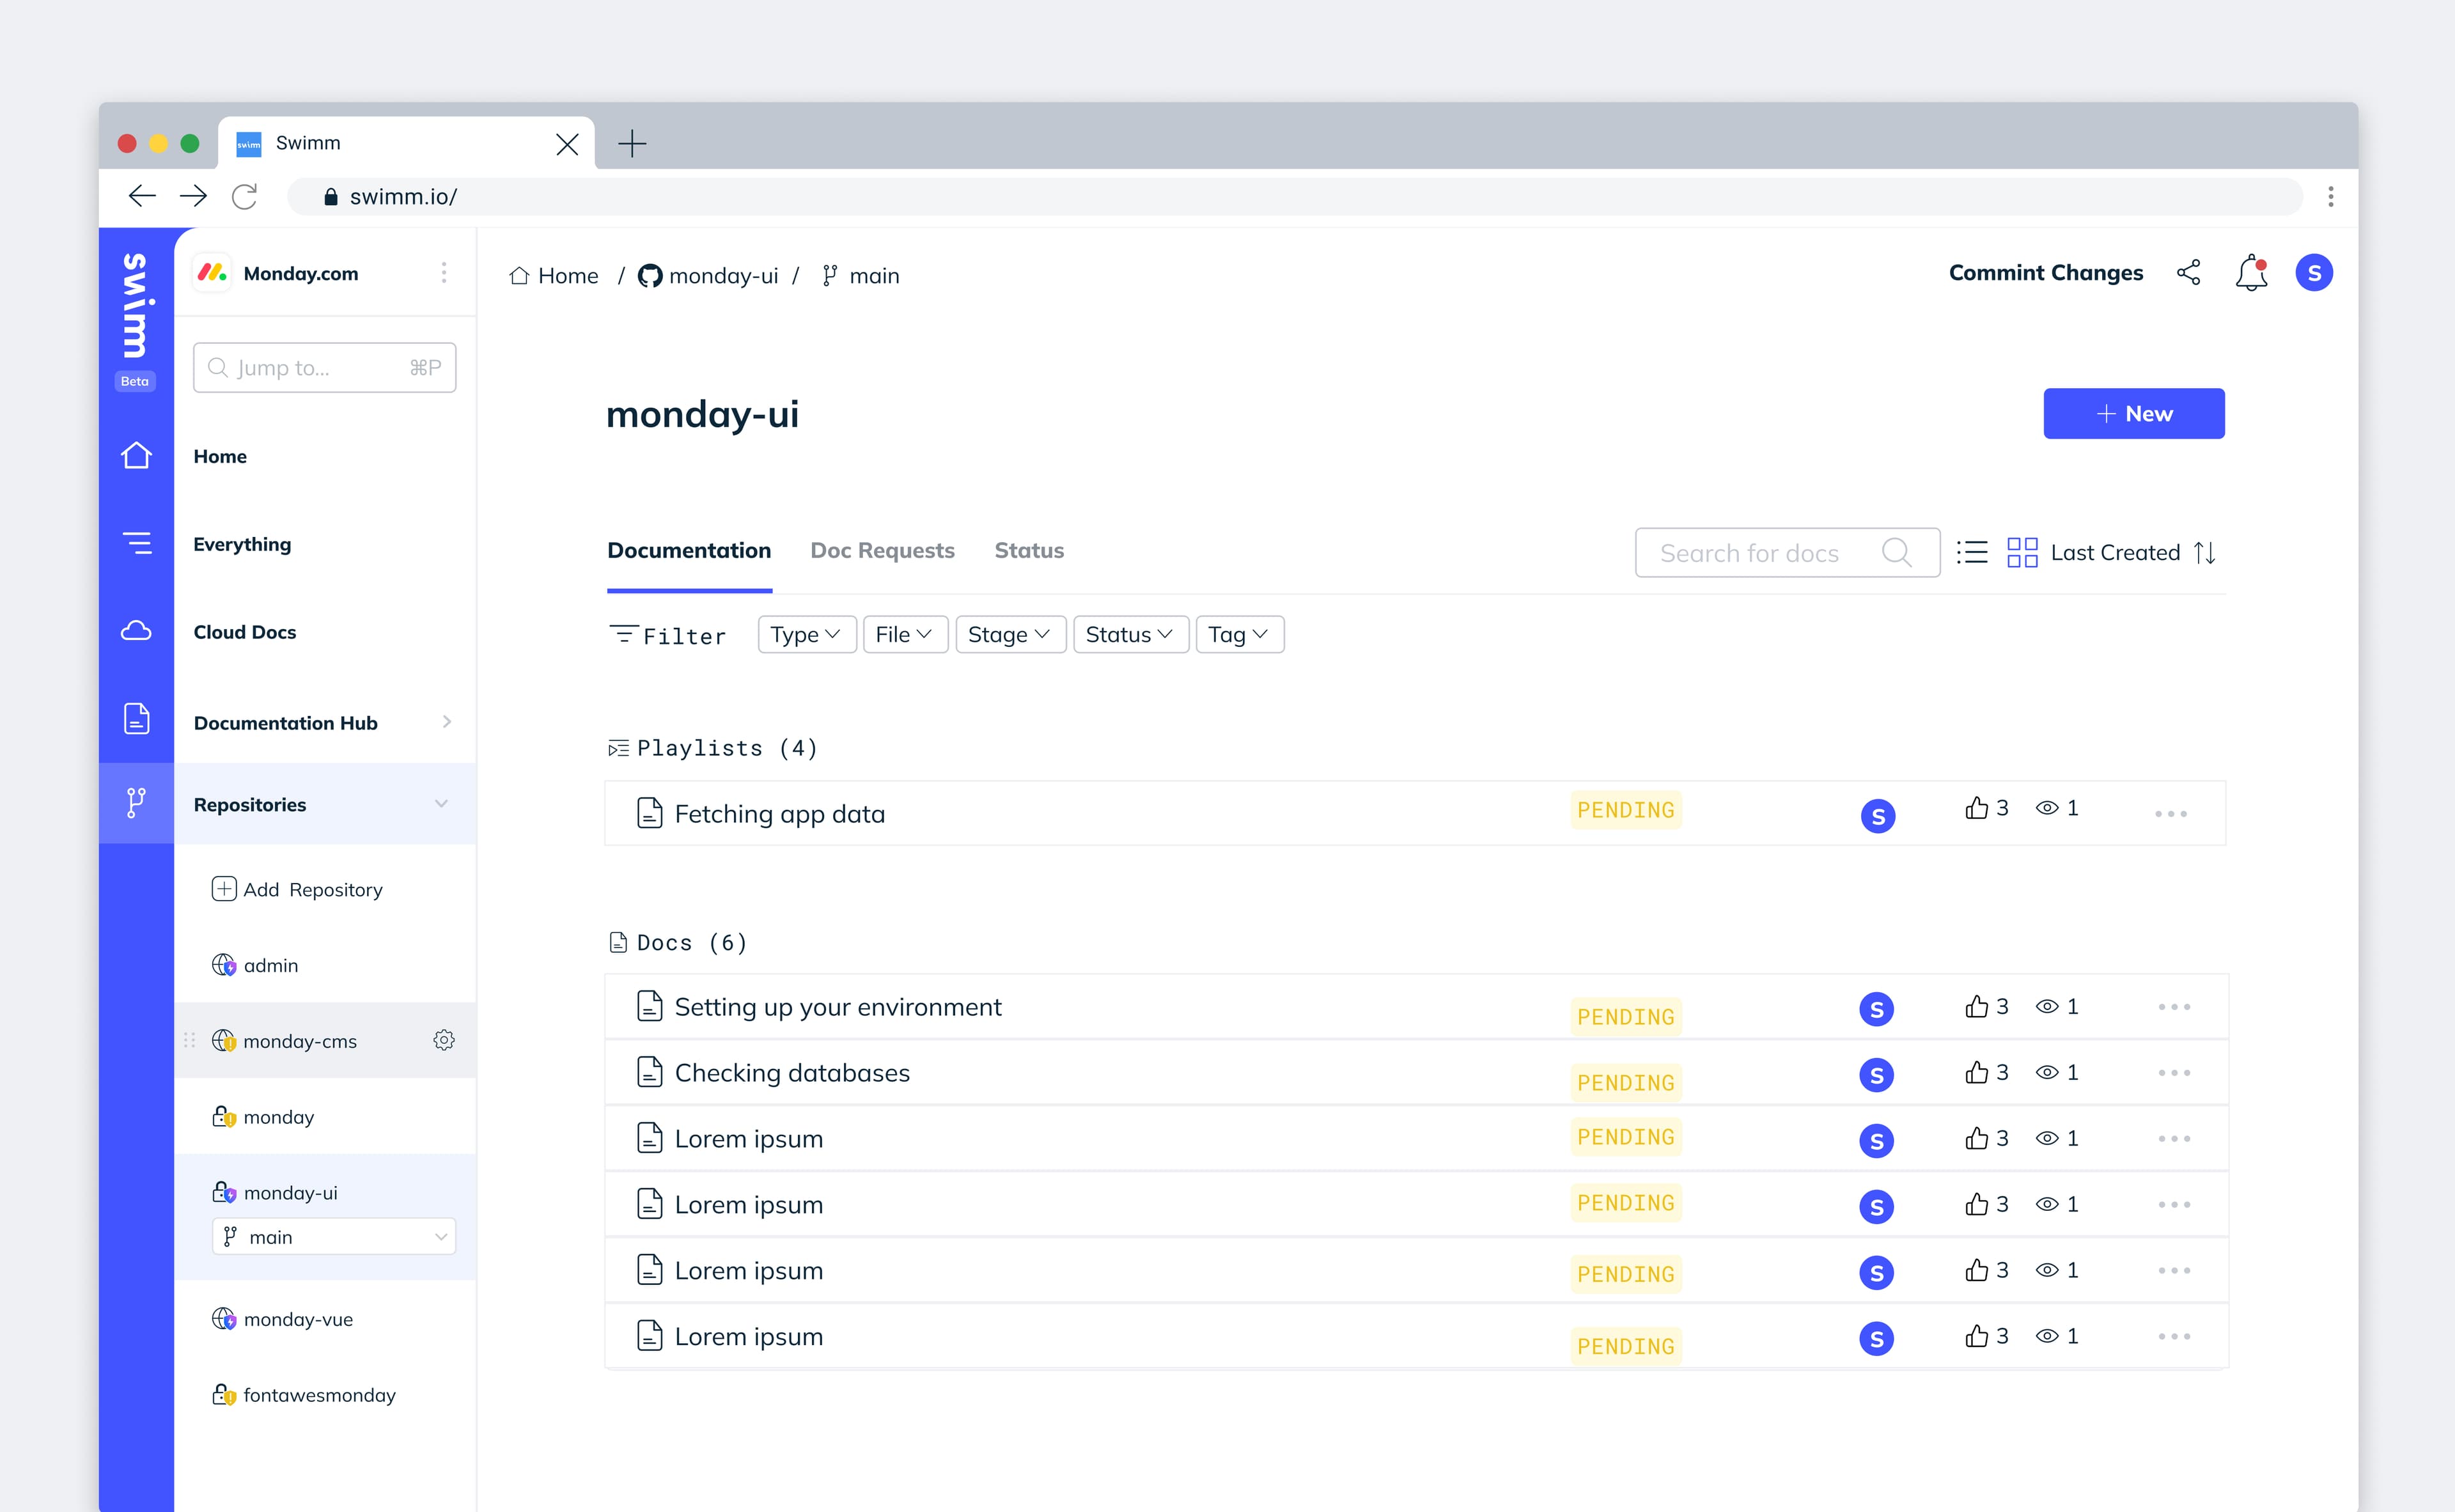Click the Search for docs field
Viewport: 2455px width, 1512px height.
[x=1787, y=552]
